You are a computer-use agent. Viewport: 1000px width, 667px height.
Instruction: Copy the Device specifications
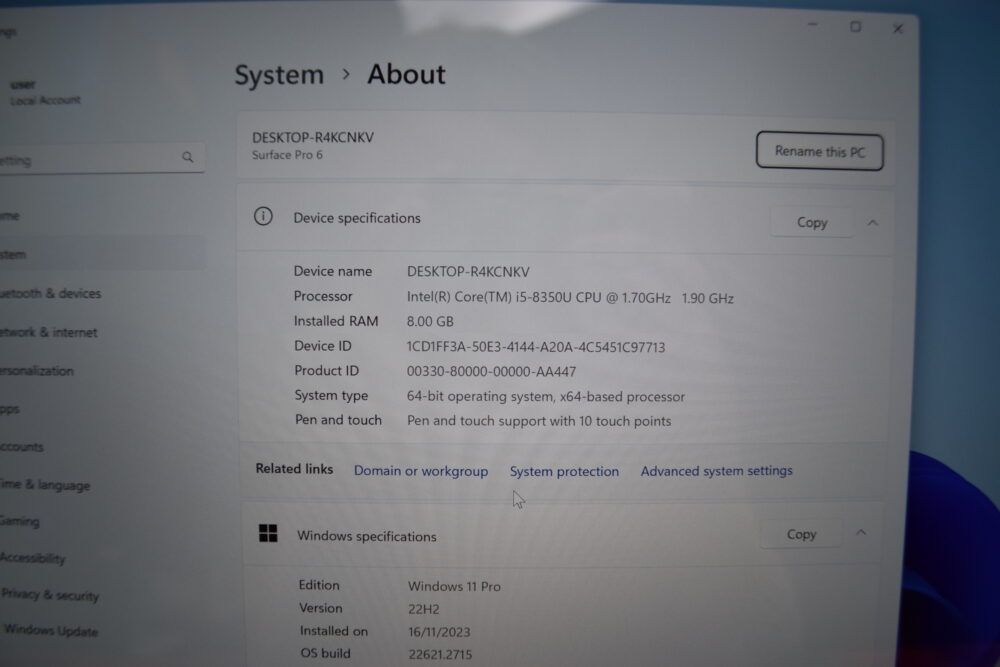point(812,223)
